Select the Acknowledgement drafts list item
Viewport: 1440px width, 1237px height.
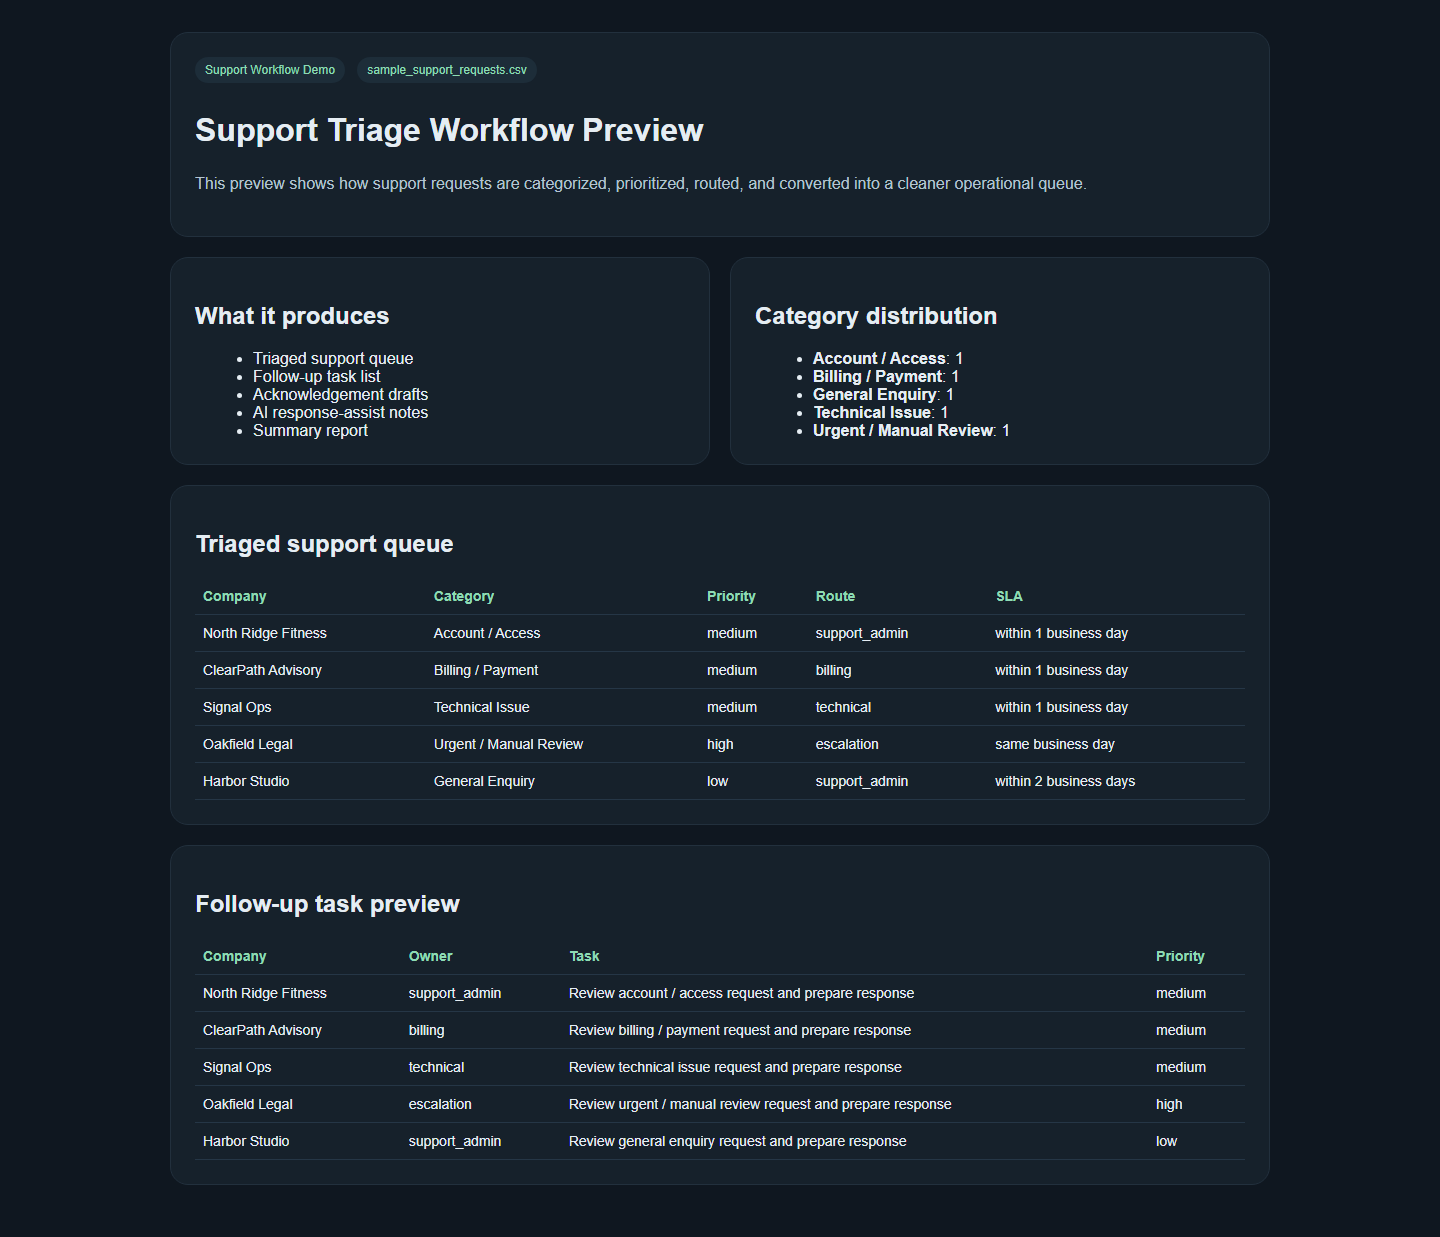[340, 394]
